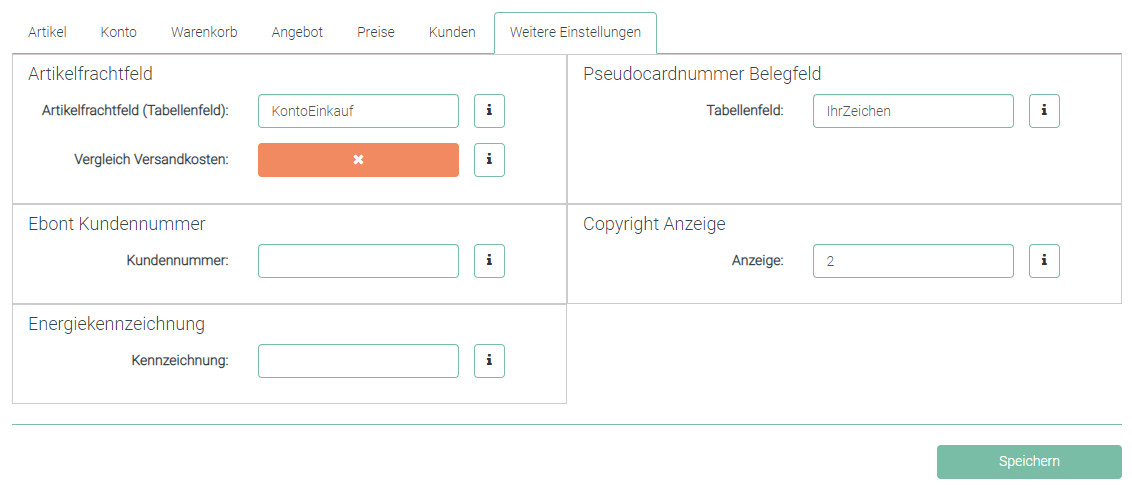This screenshot has width=1132, height=492.
Task: Open the Preise tab
Action: point(376,32)
